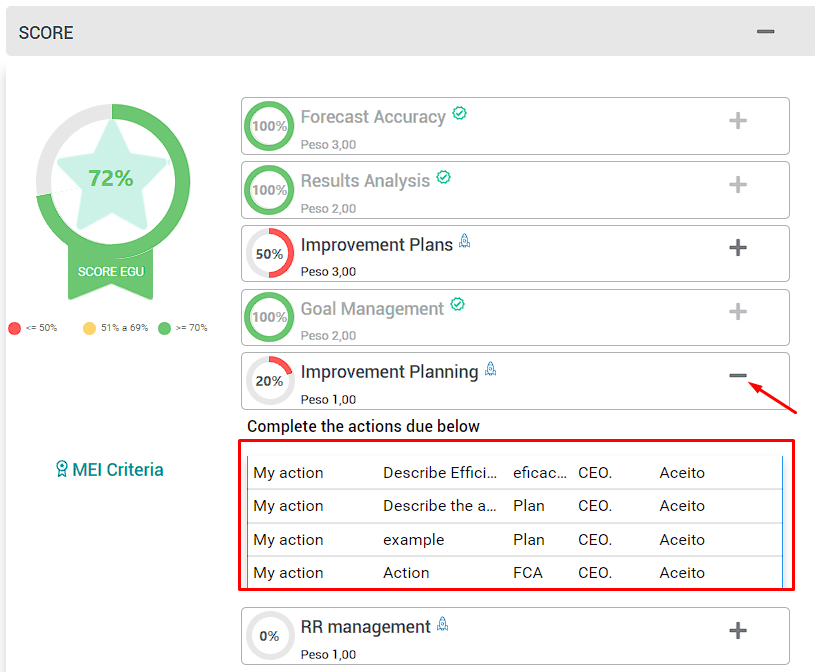Click the award ribbon icon beside MEI Criteria

click(x=62, y=469)
